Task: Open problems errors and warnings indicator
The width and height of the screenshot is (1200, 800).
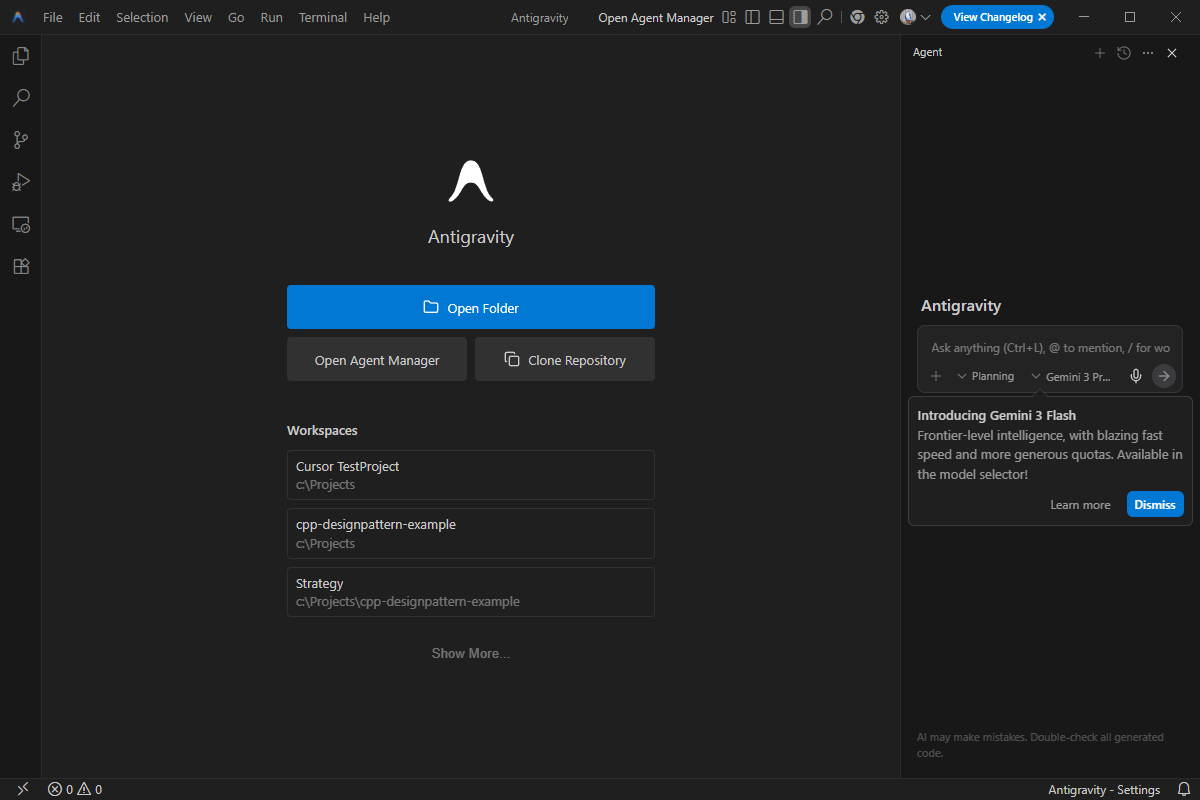Action: coord(75,789)
